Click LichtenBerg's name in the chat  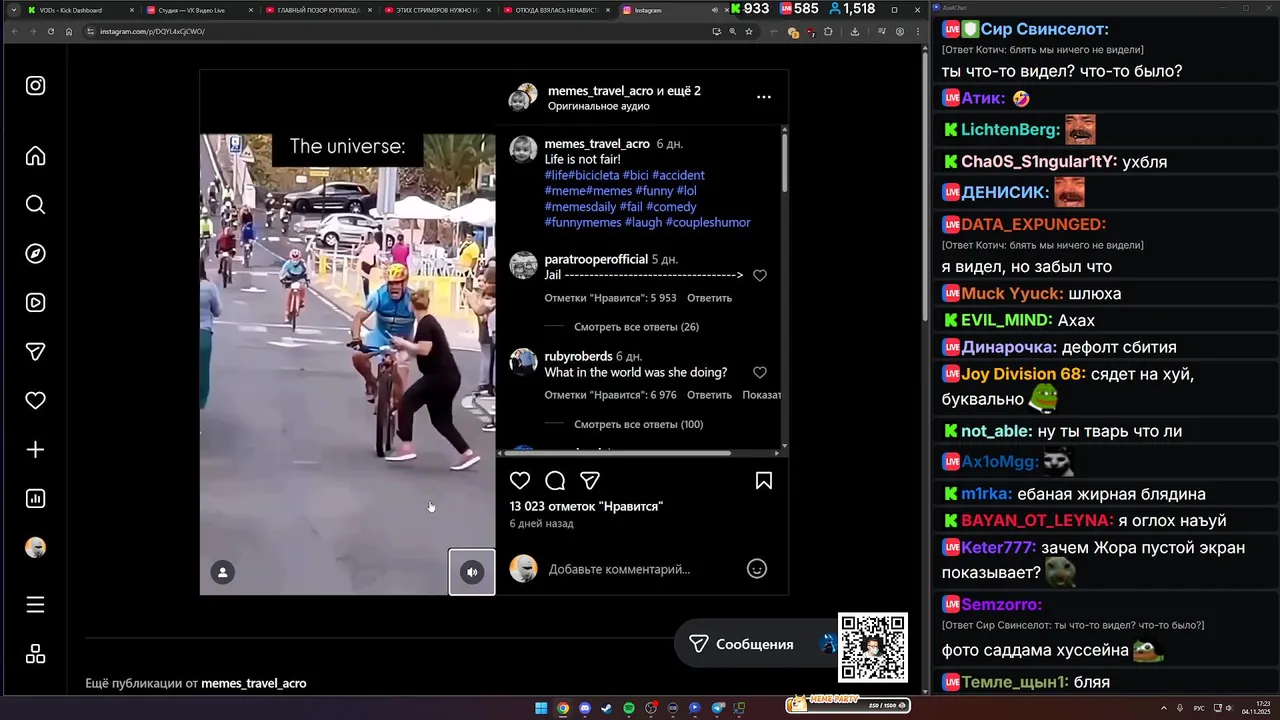coord(1008,130)
